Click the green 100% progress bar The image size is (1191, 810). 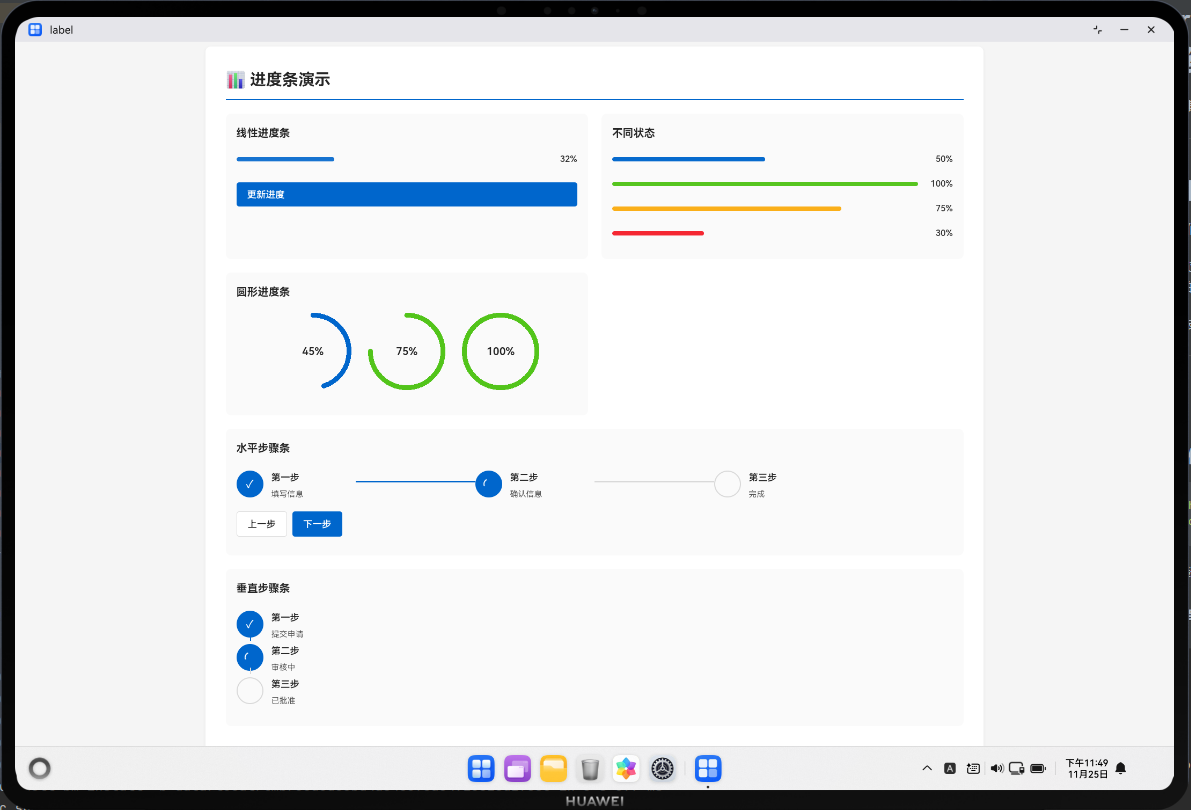coord(765,184)
